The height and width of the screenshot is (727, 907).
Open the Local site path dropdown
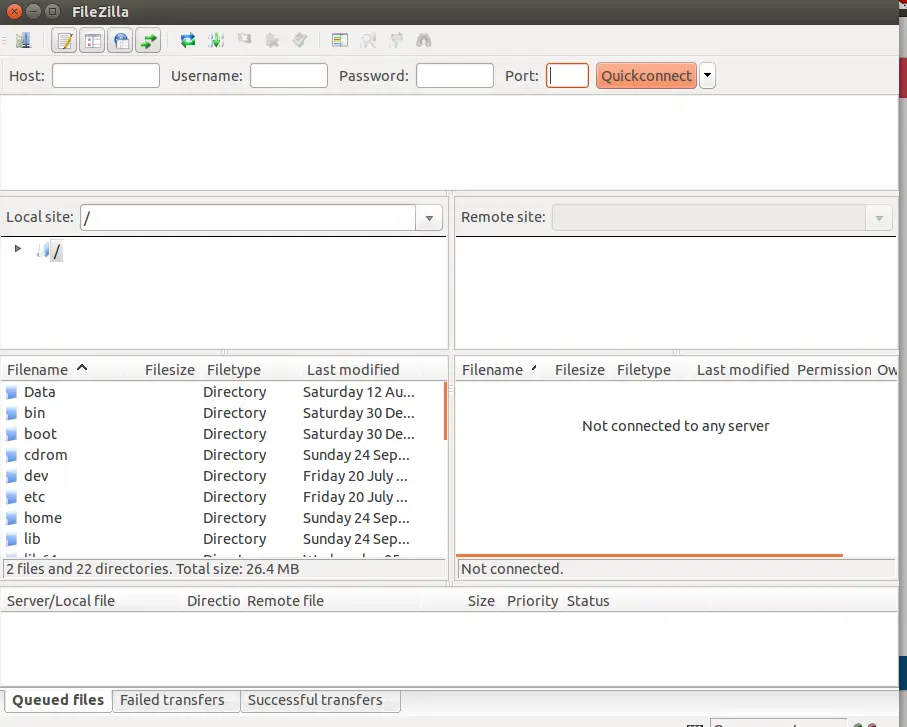click(429, 218)
